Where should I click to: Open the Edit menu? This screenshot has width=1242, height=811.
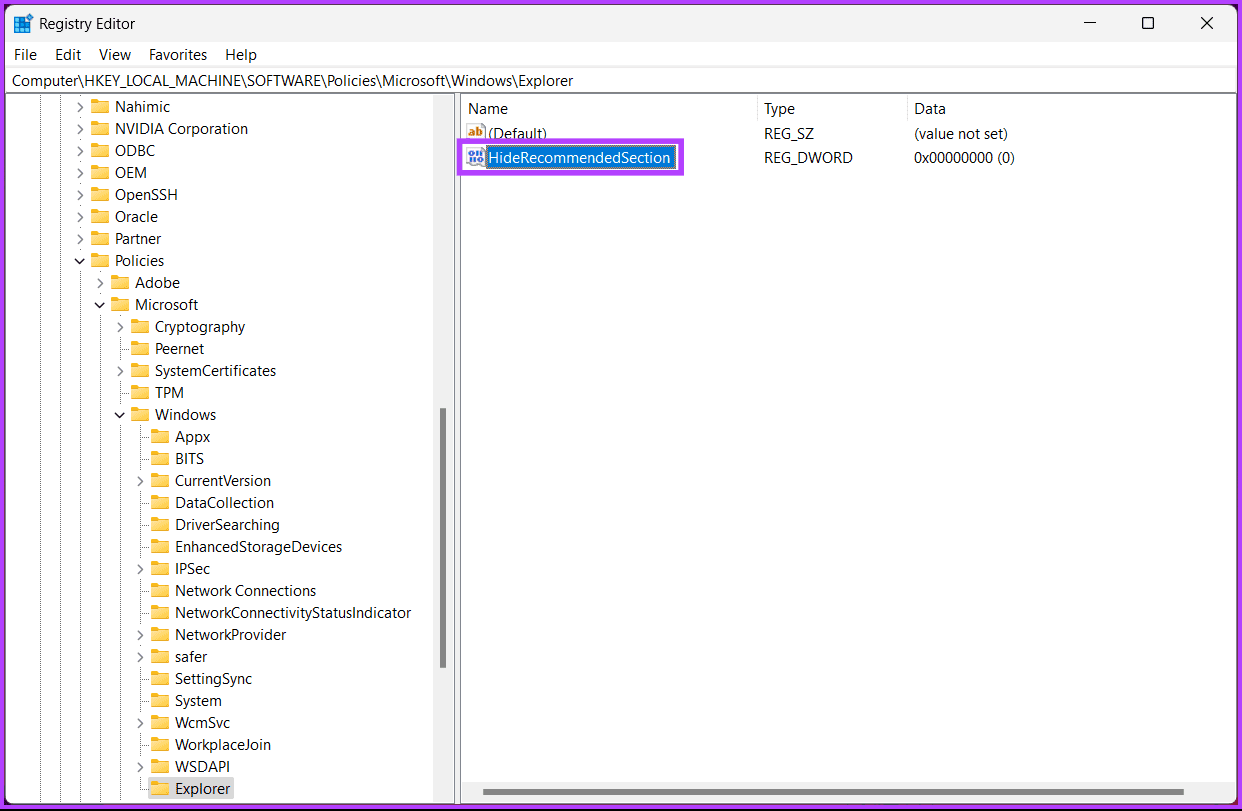click(x=68, y=55)
